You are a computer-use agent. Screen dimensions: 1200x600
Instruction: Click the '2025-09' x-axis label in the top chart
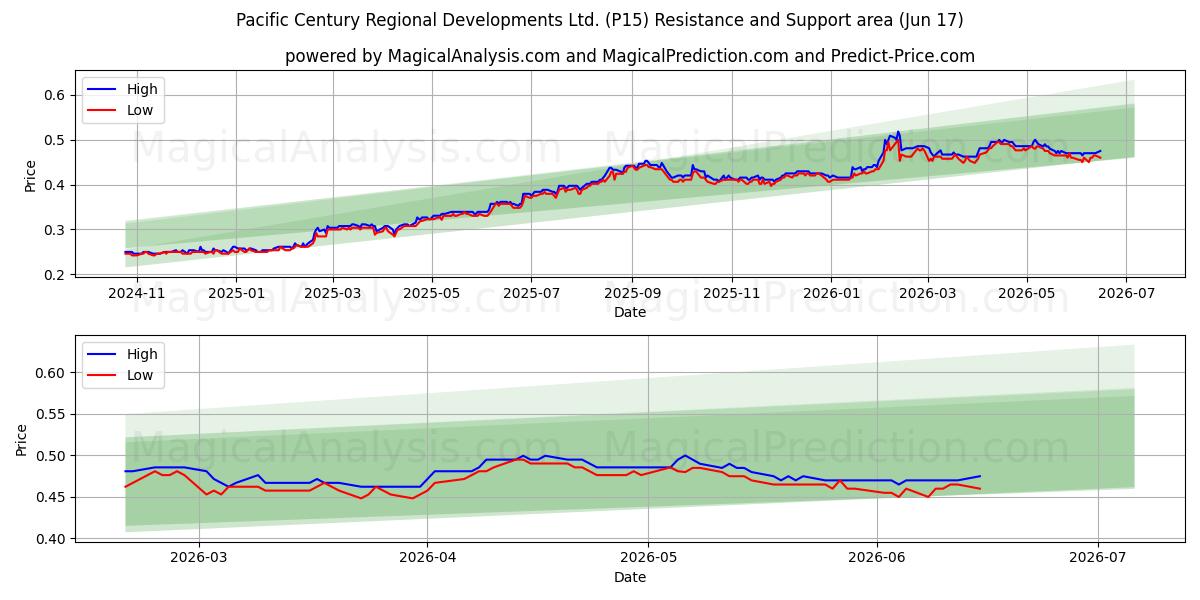click(x=632, y=293)
